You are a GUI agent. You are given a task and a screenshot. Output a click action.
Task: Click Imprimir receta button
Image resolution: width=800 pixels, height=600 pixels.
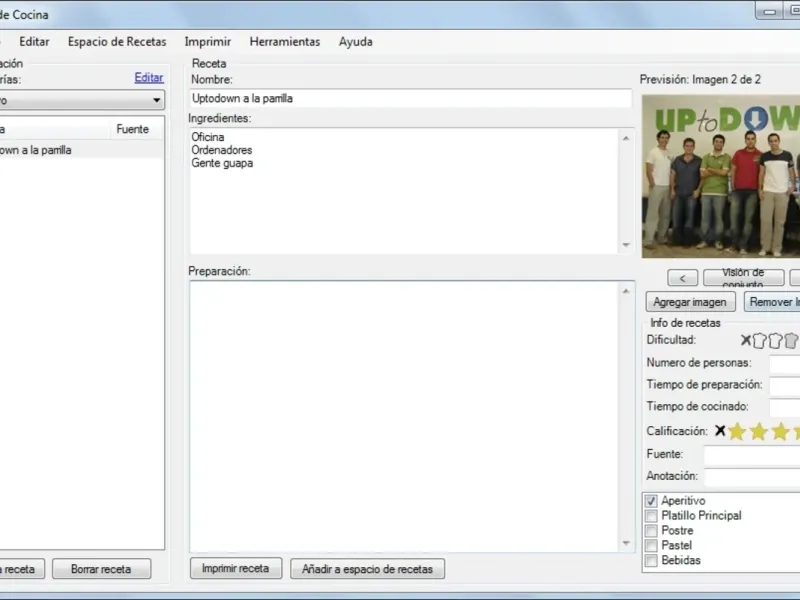click(x=236, y=568)
